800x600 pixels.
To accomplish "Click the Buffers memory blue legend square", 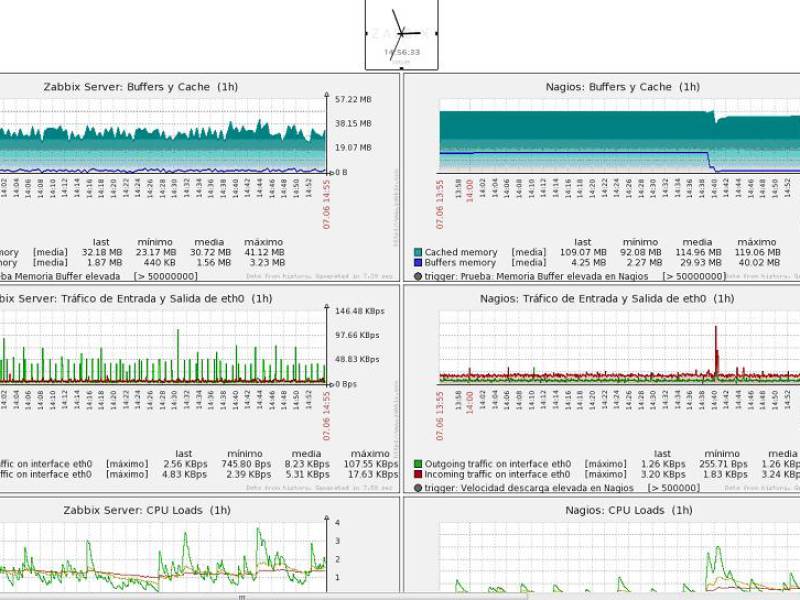I will point(418,264).
